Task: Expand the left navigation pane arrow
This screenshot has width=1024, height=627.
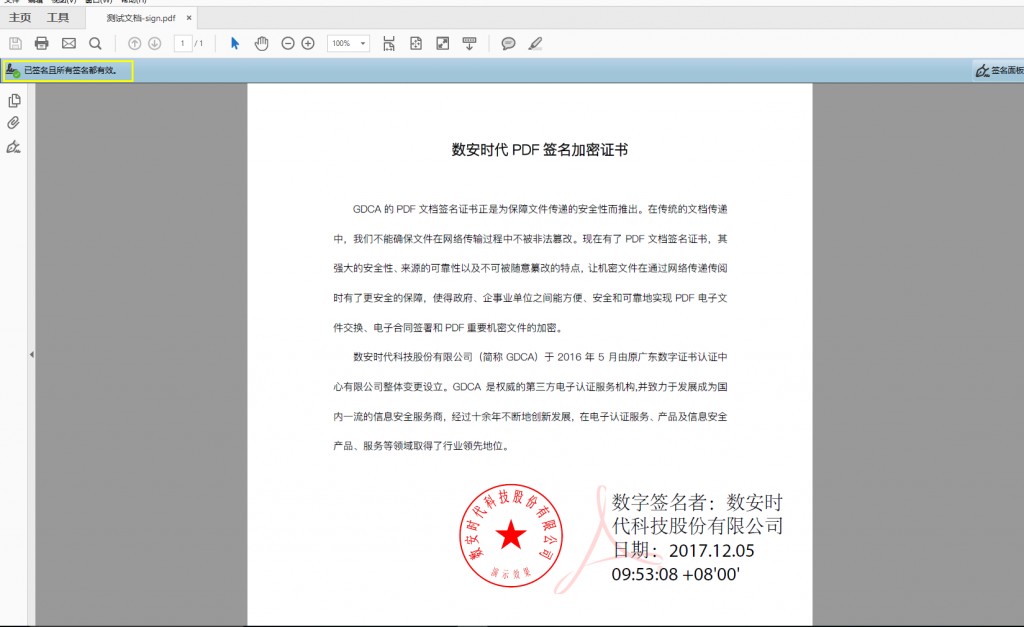Action: point(31,355)
